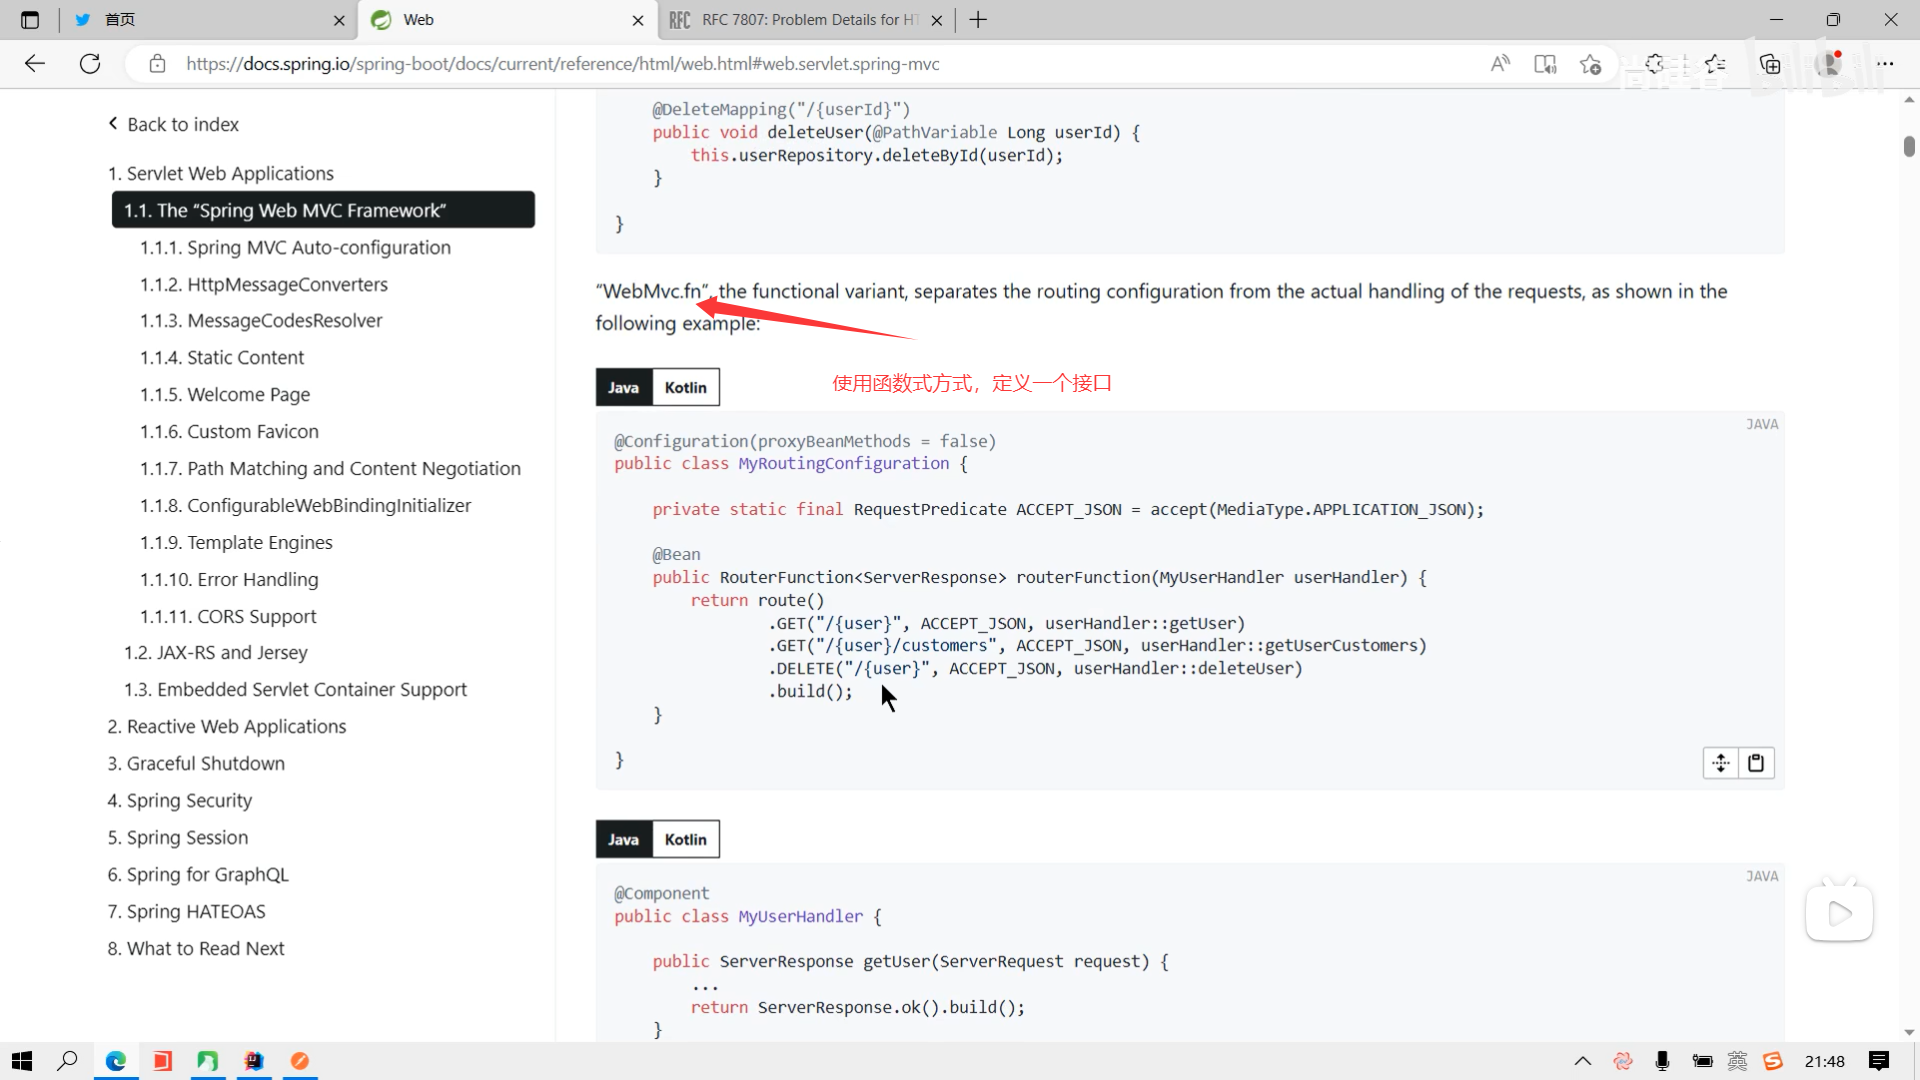This screenshot has height=1080, width=1920.
Task: Open the collections icon in toolbar
Action: [1770, 64]
